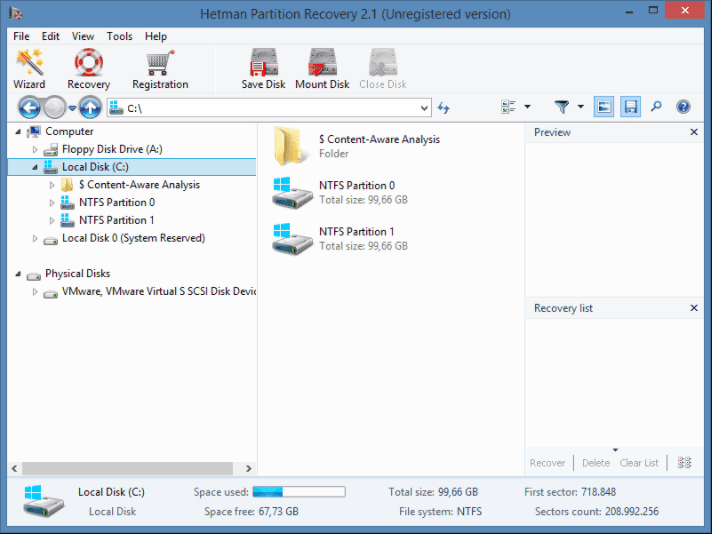Expand Local Disk 0 (System Reserved)
Viewport: 712px width, 534px height.
click(x=35, y=238)
